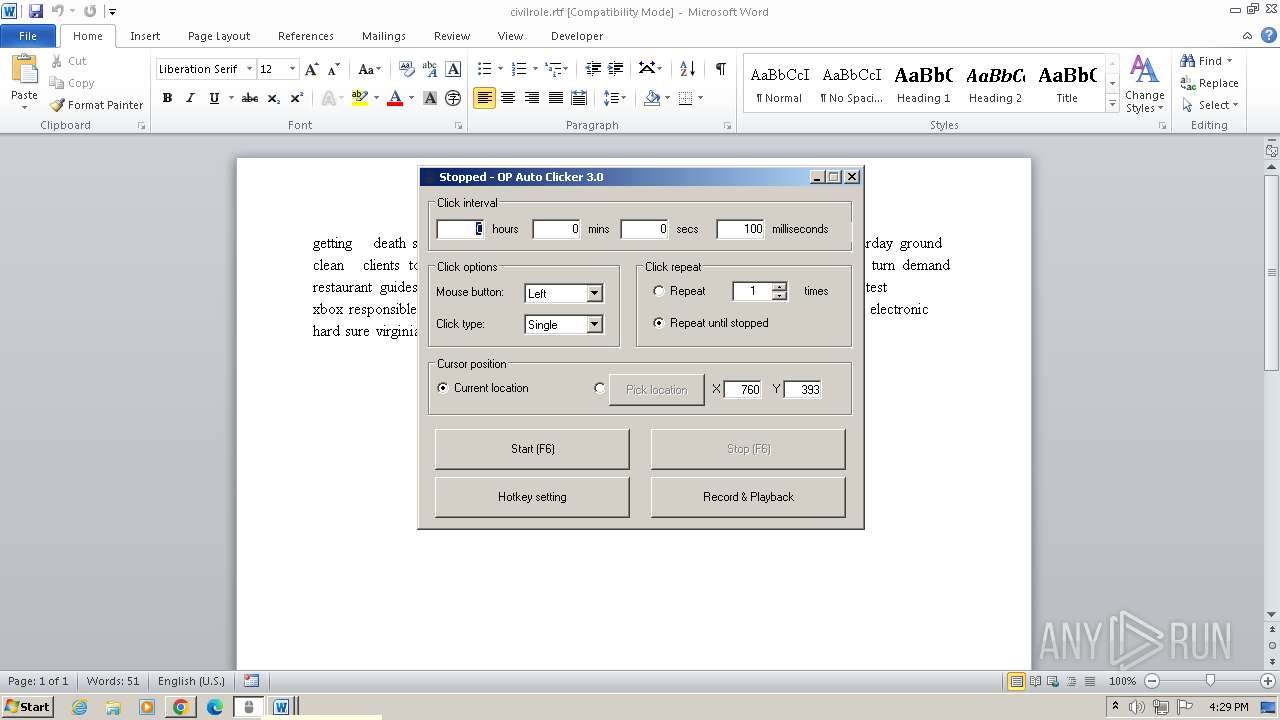Click Replace in Editing group
1280x720 pixels.
point(1209,83)
